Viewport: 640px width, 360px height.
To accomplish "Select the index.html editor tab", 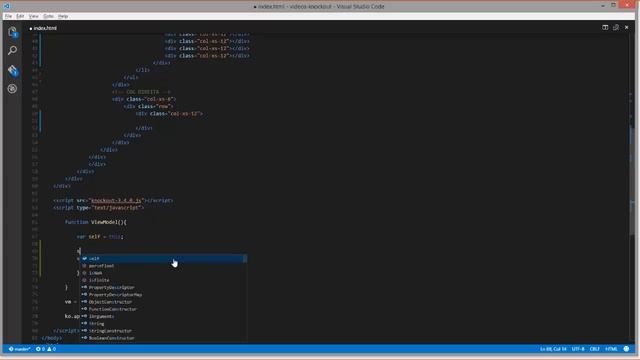I will click(43, 28).
